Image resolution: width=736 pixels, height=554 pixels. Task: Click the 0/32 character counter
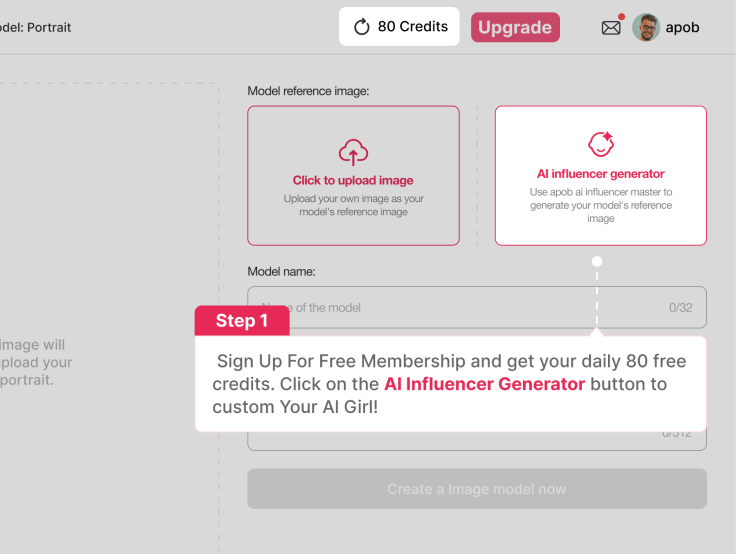[681, 308]
